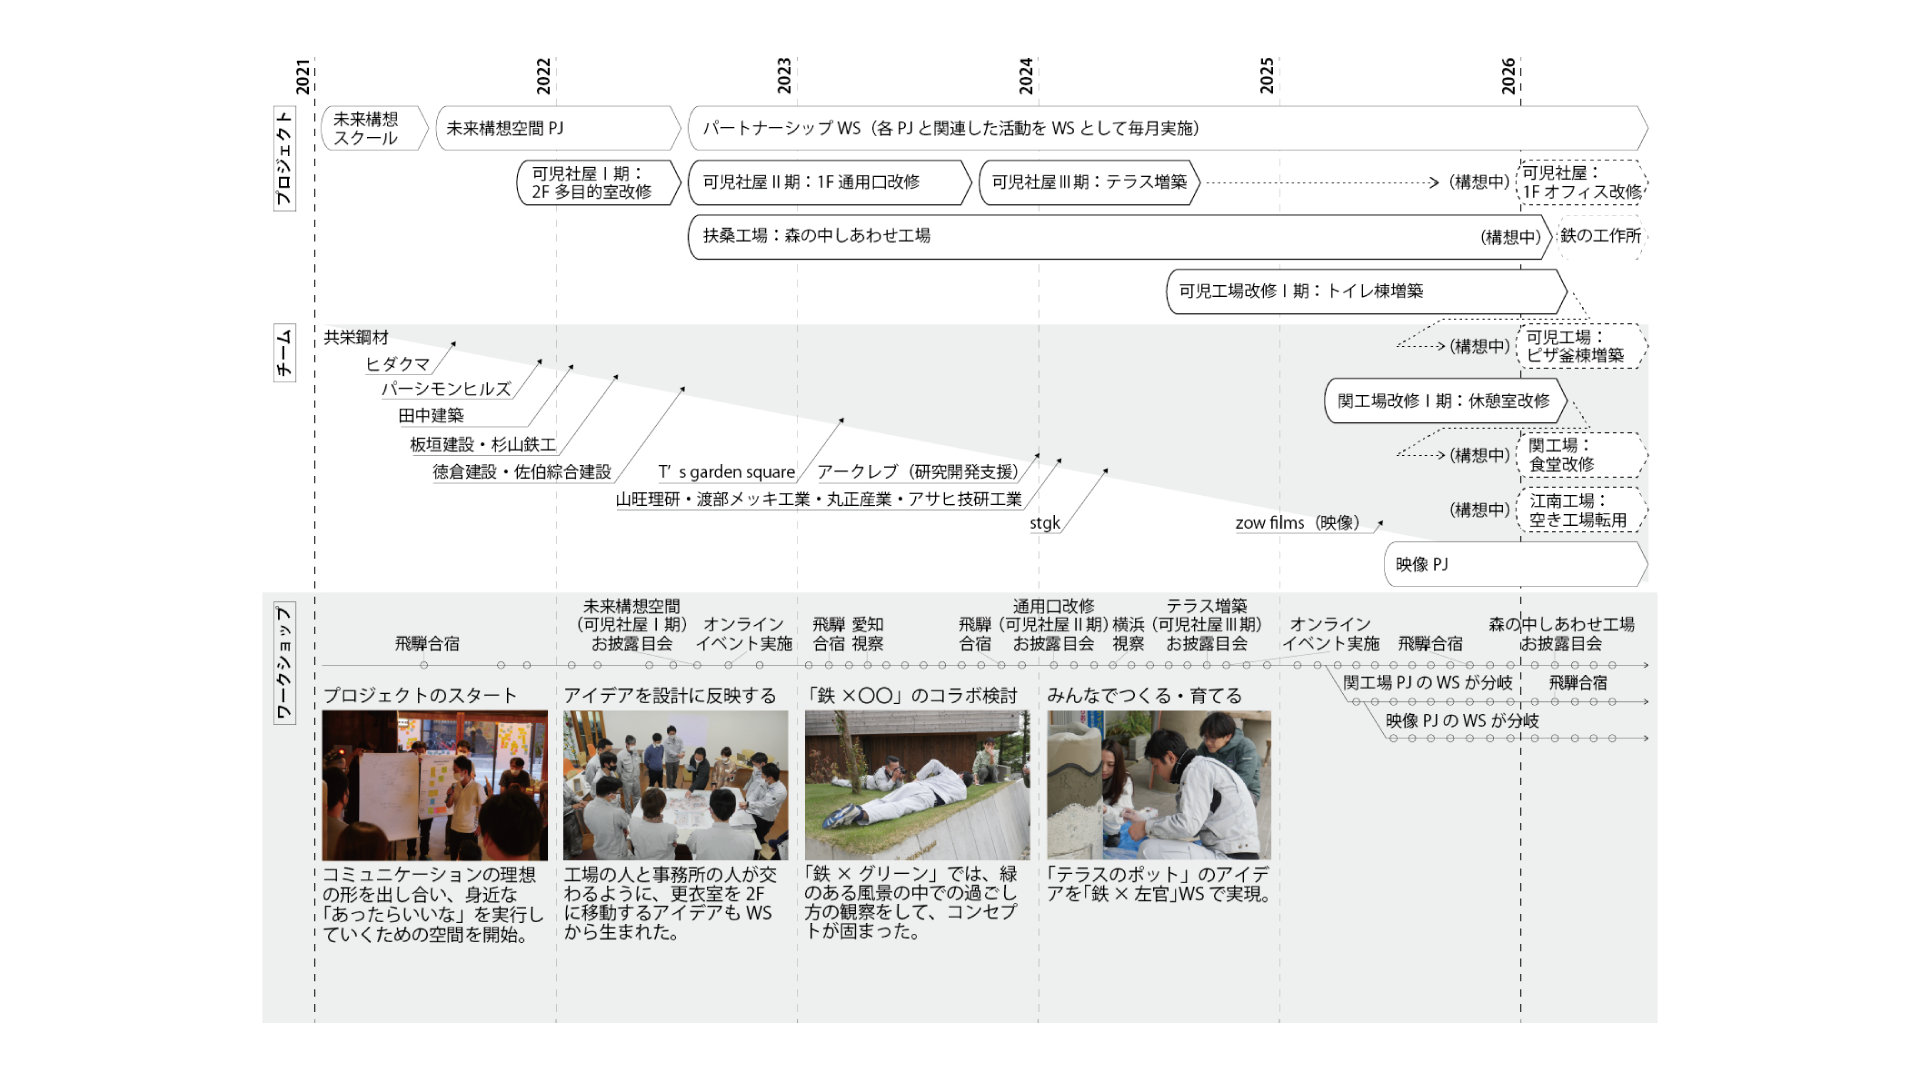The width and height of the screenshot is (1920, 1080).
Task: Click the heading 「鉄×〇〇」のコラボ検討
Action: pos(911,696)
